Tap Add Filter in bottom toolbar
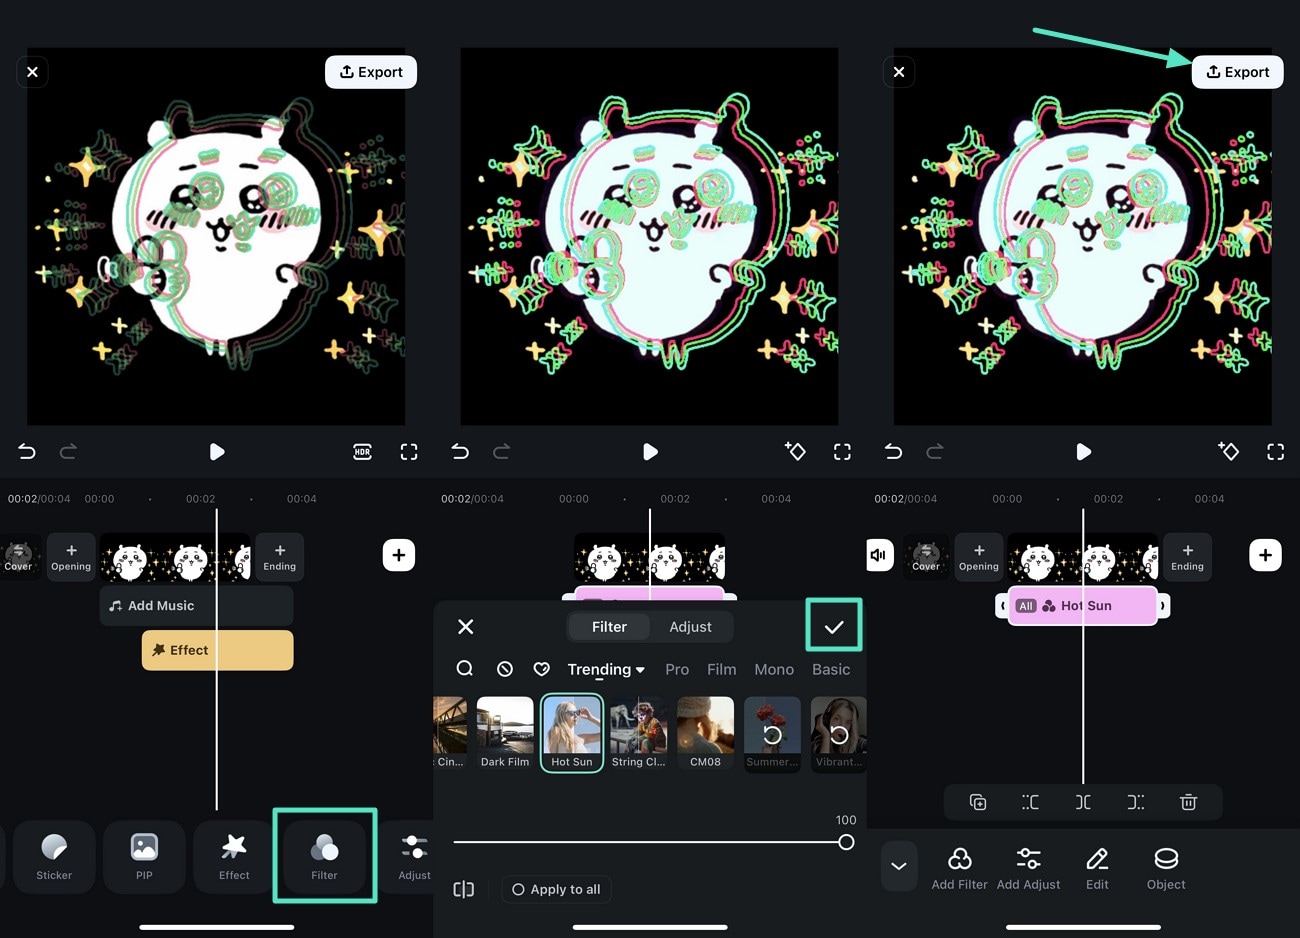1300x938 pixels. pyautogui.click(x=959, y=868)
